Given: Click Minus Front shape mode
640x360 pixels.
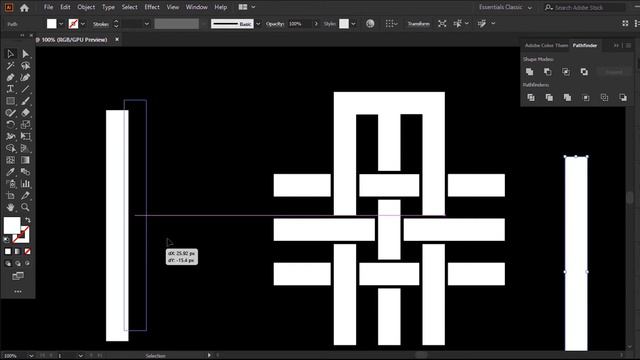Looking at the screenshot, I should 548,72.
